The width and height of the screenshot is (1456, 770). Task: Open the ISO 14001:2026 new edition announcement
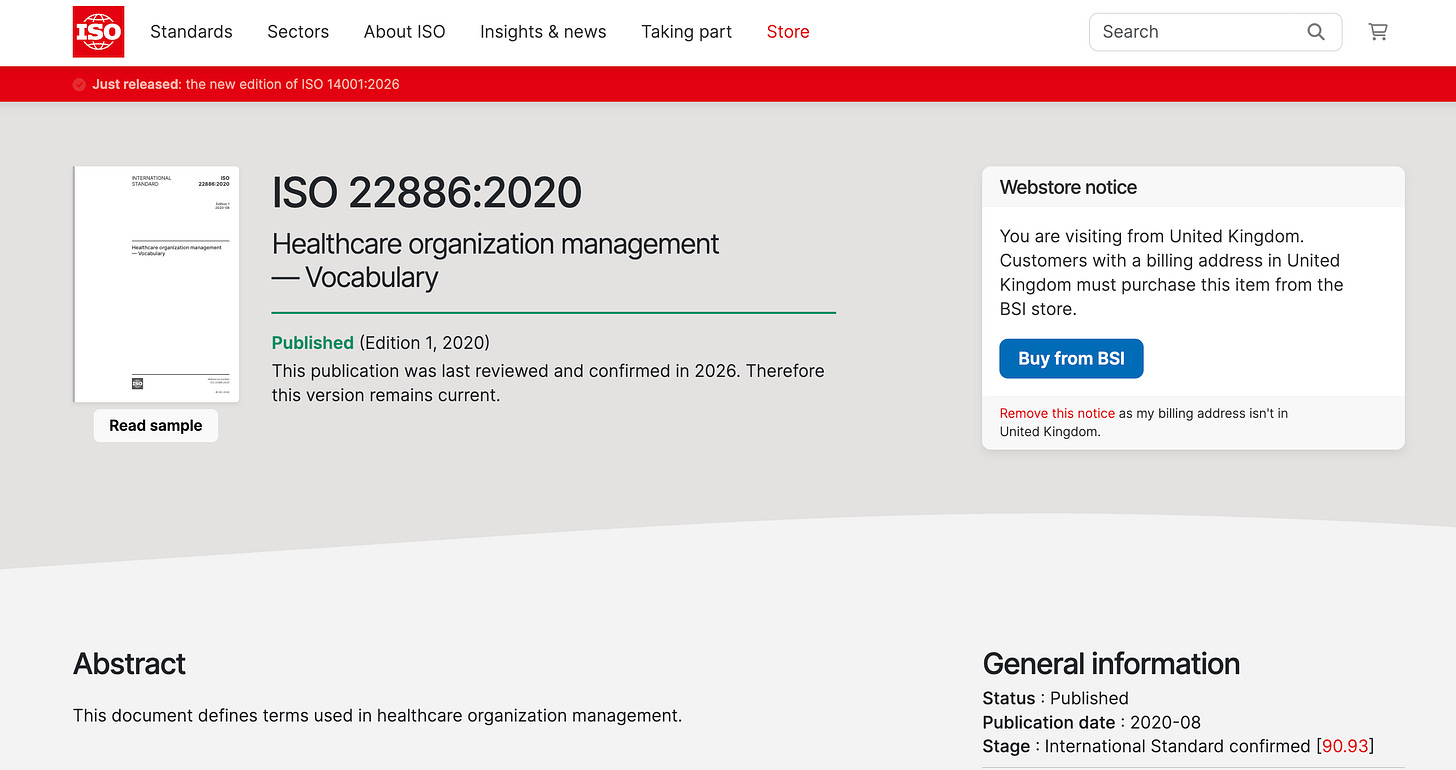tap(246, 84)
